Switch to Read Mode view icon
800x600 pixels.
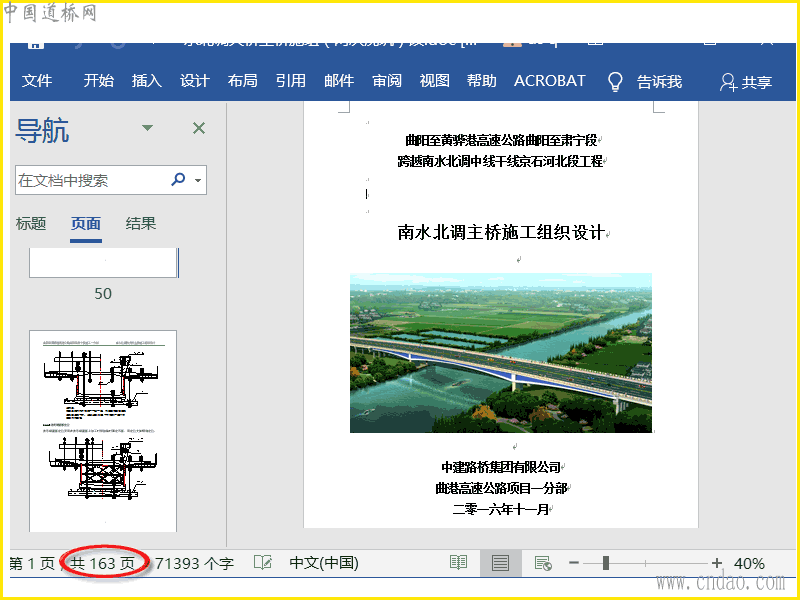(458, 563)
